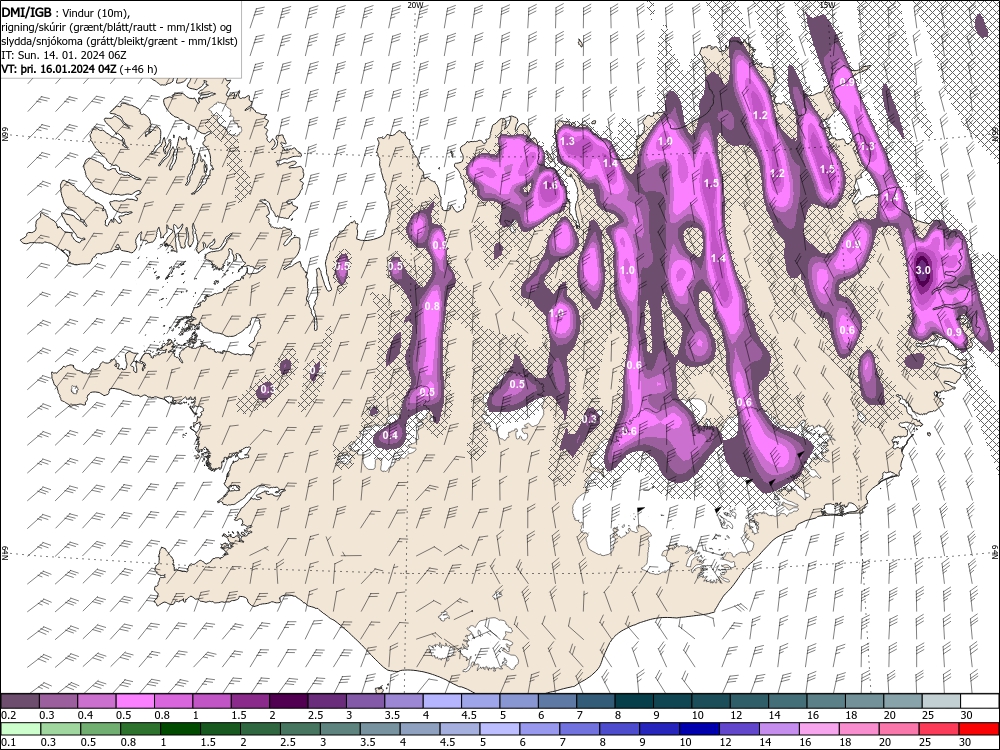
Task: Select the '3.5' number under the top purple legend
Action: click(392, 716)
